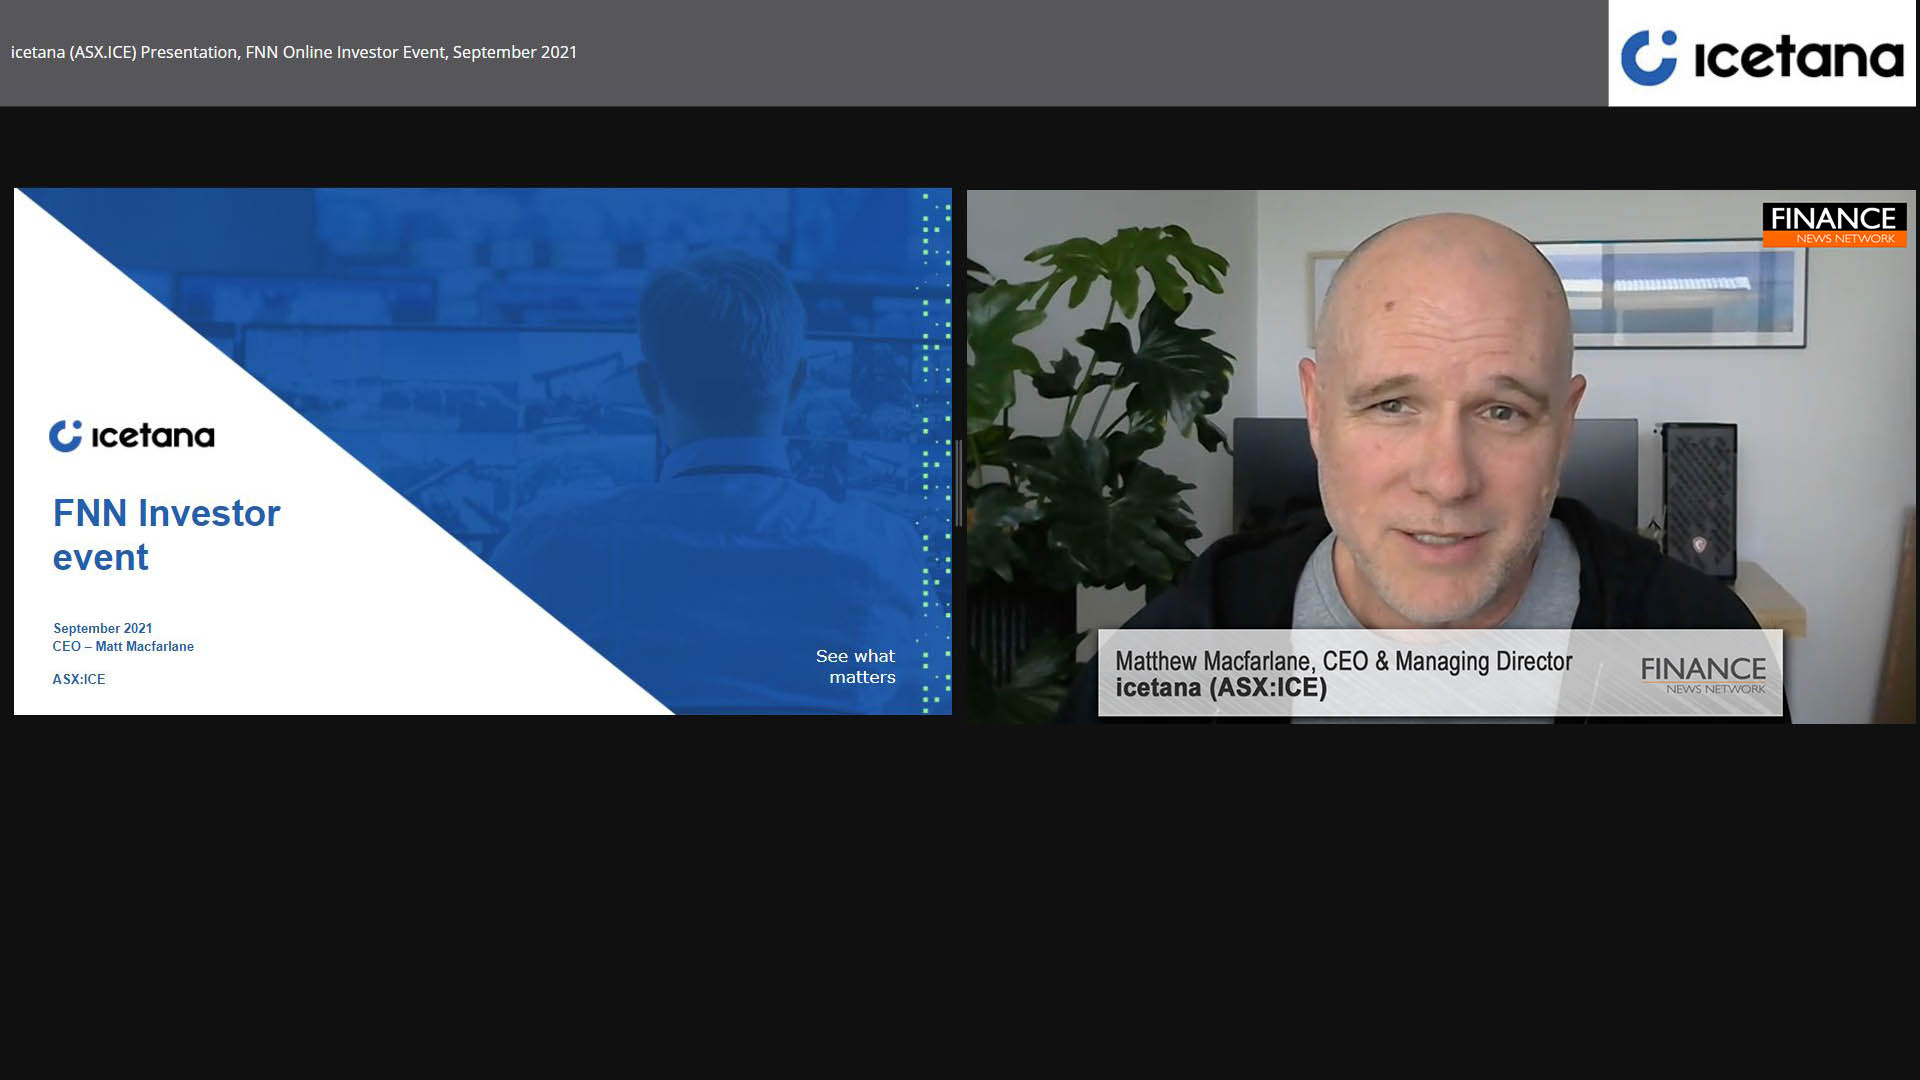The height and width of the screenshot is (1080, 1920).
Task: Click 'September 2021' date on the slide
Action: click(103, 628)
